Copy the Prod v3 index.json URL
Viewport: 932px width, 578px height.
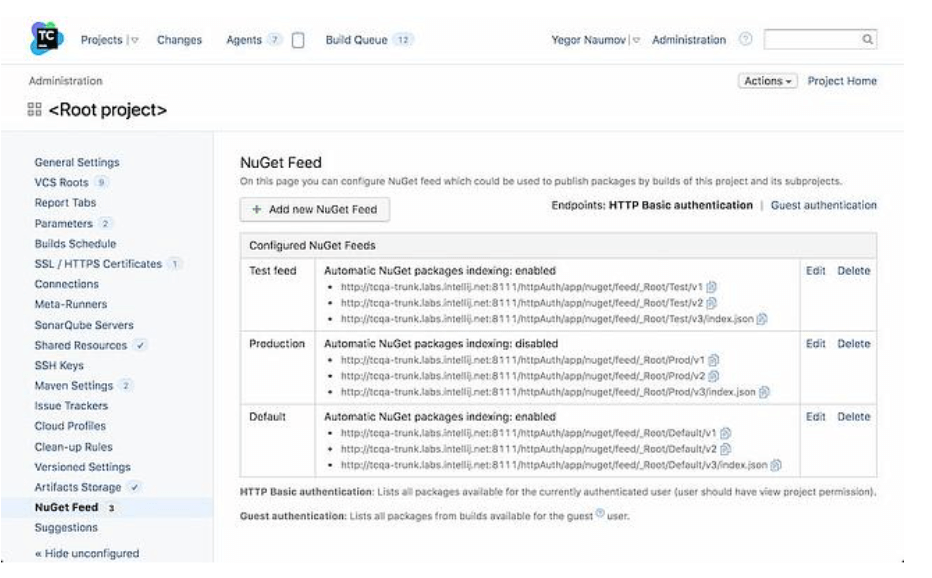(x=764, y=392)
